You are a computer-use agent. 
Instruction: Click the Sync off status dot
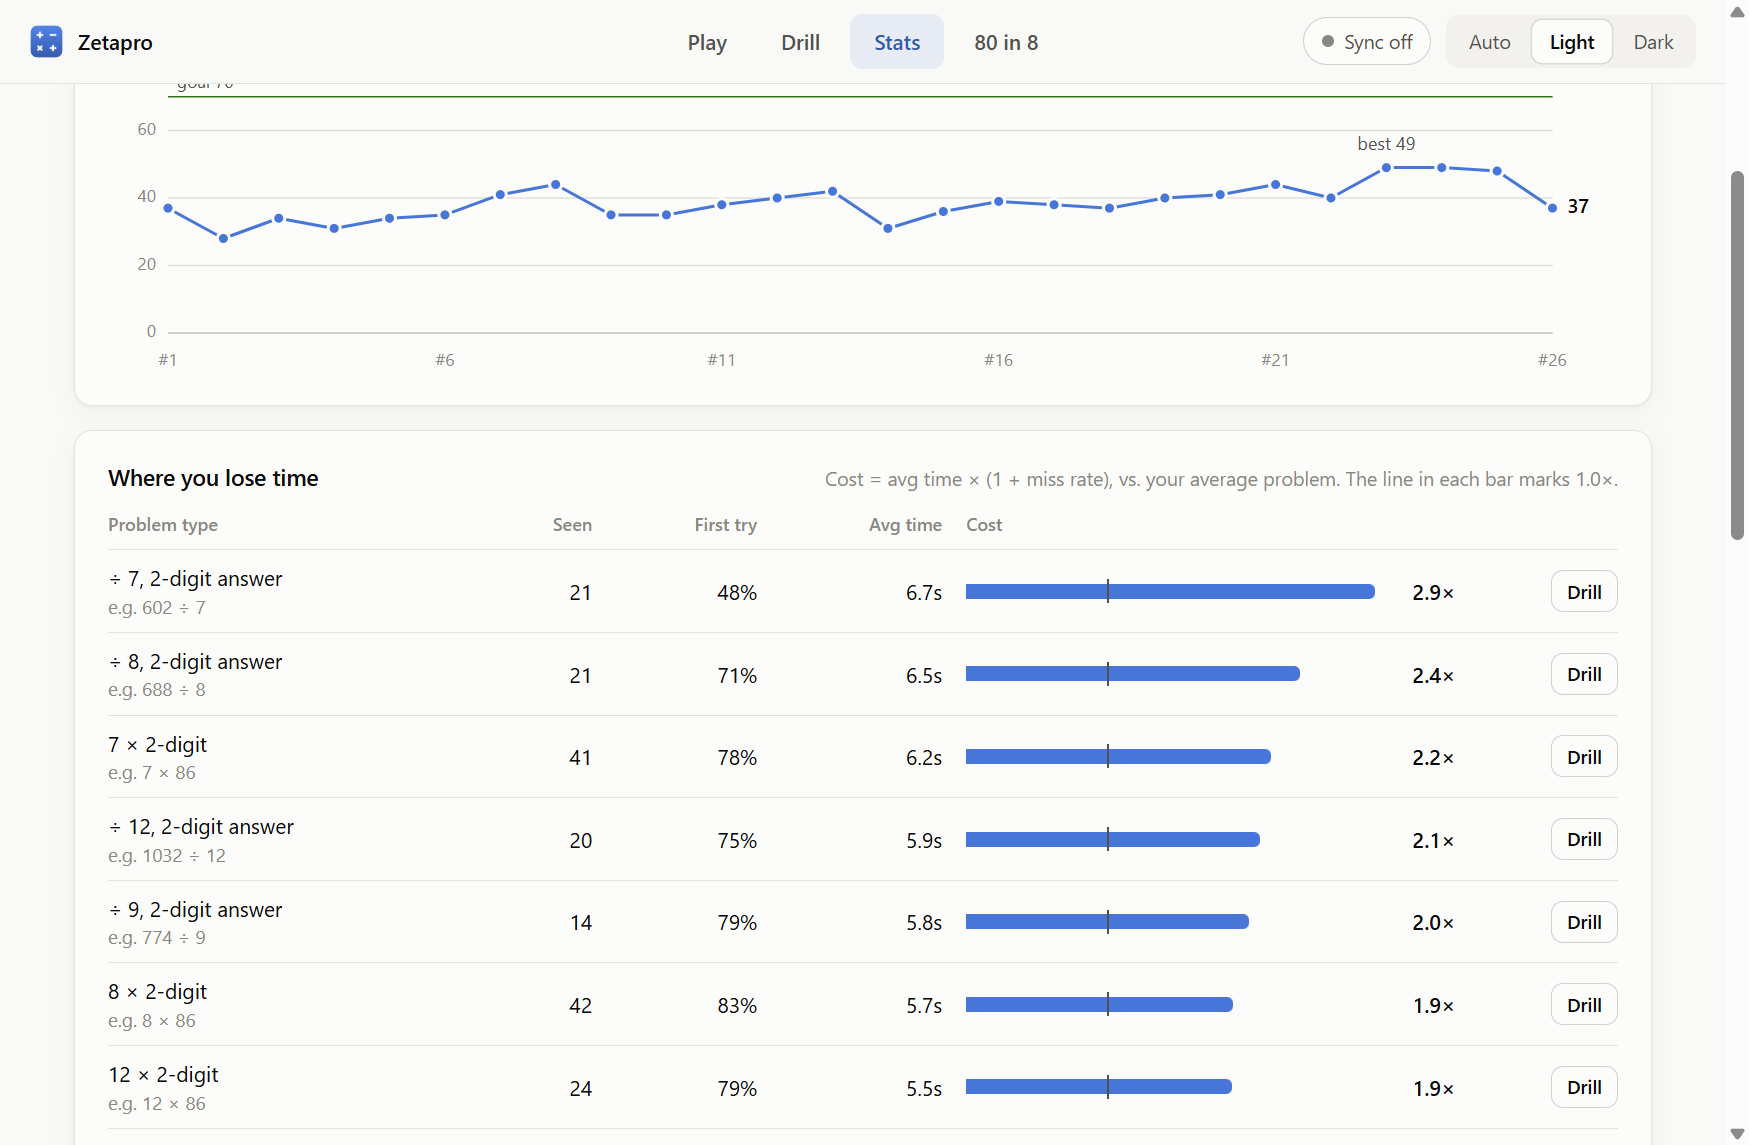click(1328, 42)
